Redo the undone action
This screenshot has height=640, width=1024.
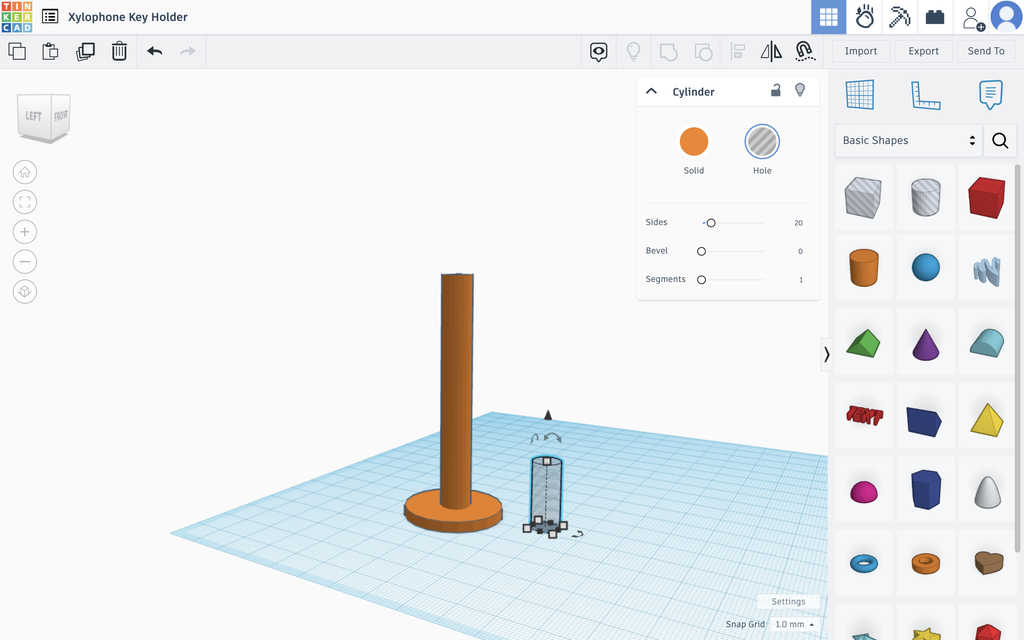point(188,51)
